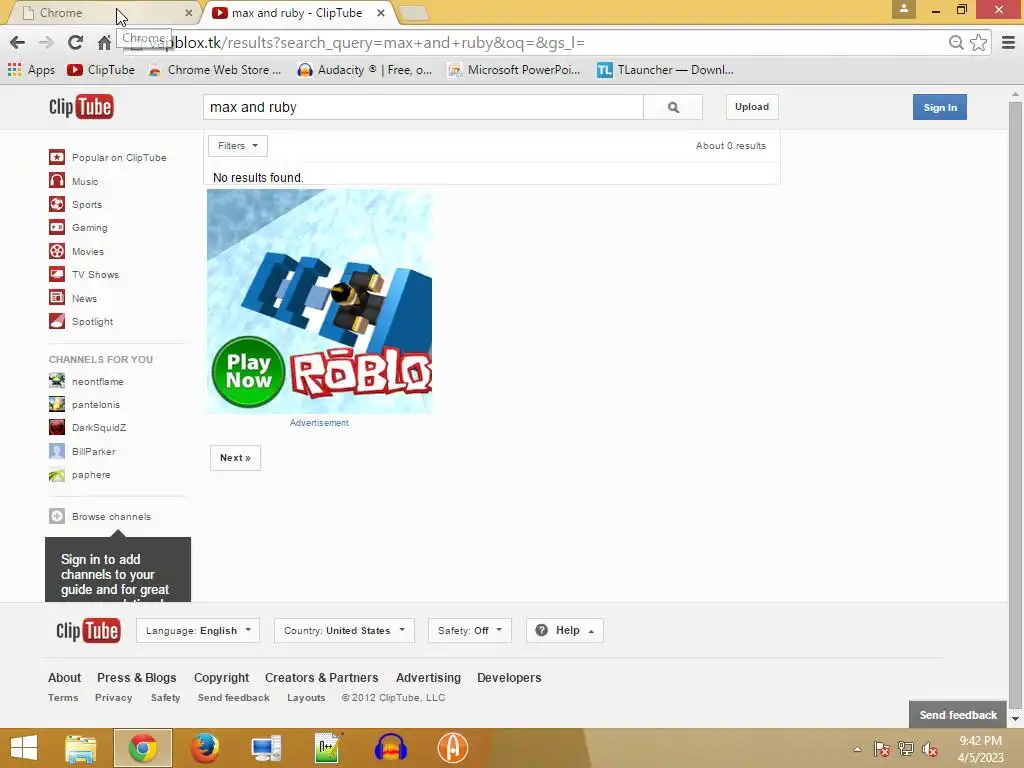The width and height of the screenshot is (1024, 768).
Task: Select the Movies reel icon
Action: click(57, 251)
